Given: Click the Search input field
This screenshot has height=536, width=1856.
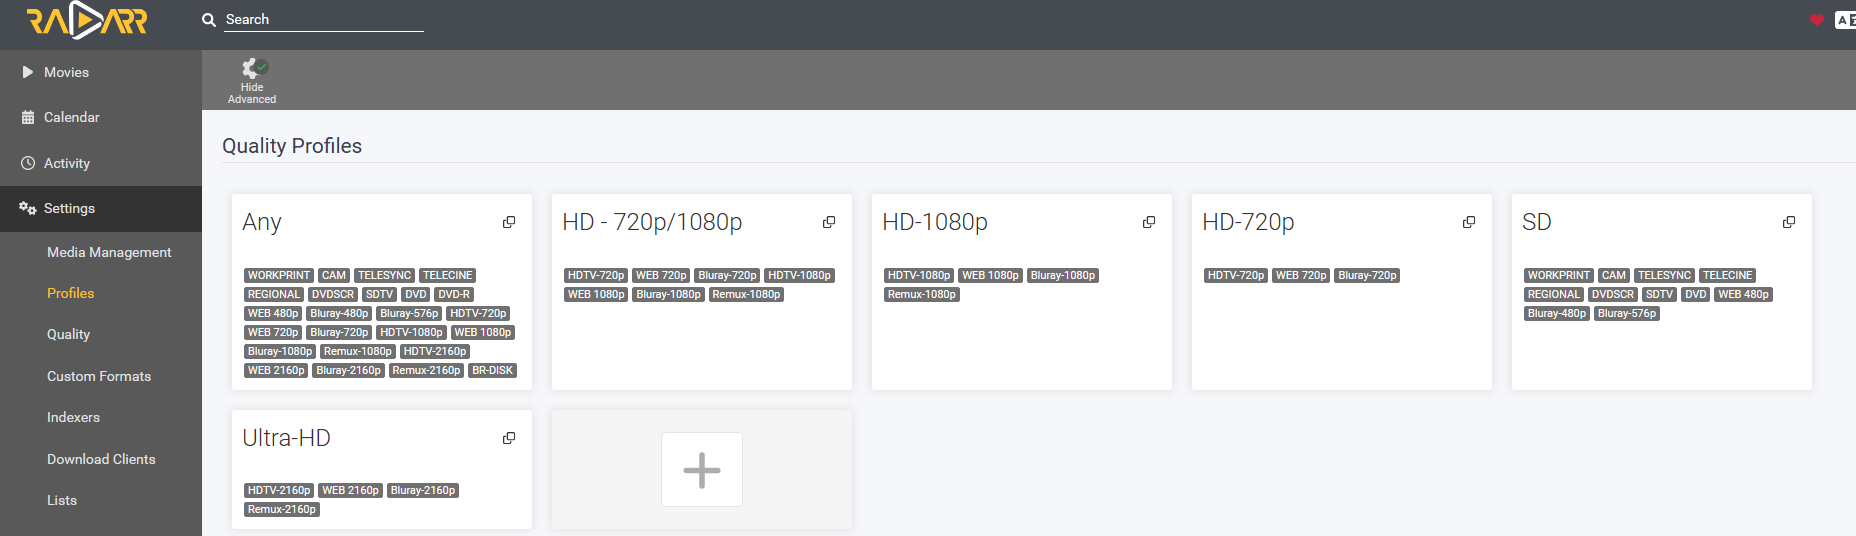Looking at the screenshot, I should point(323,19).
